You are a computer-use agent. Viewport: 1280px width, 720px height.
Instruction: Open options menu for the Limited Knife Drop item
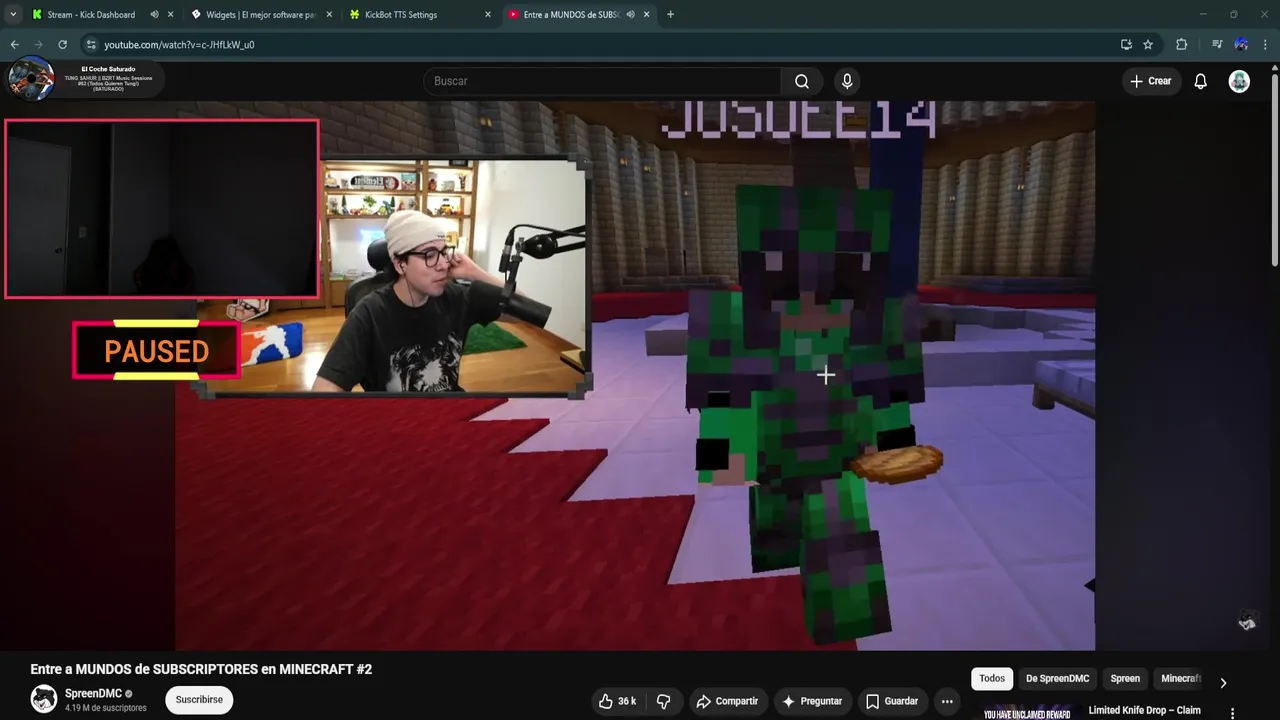coord(1232,713)
